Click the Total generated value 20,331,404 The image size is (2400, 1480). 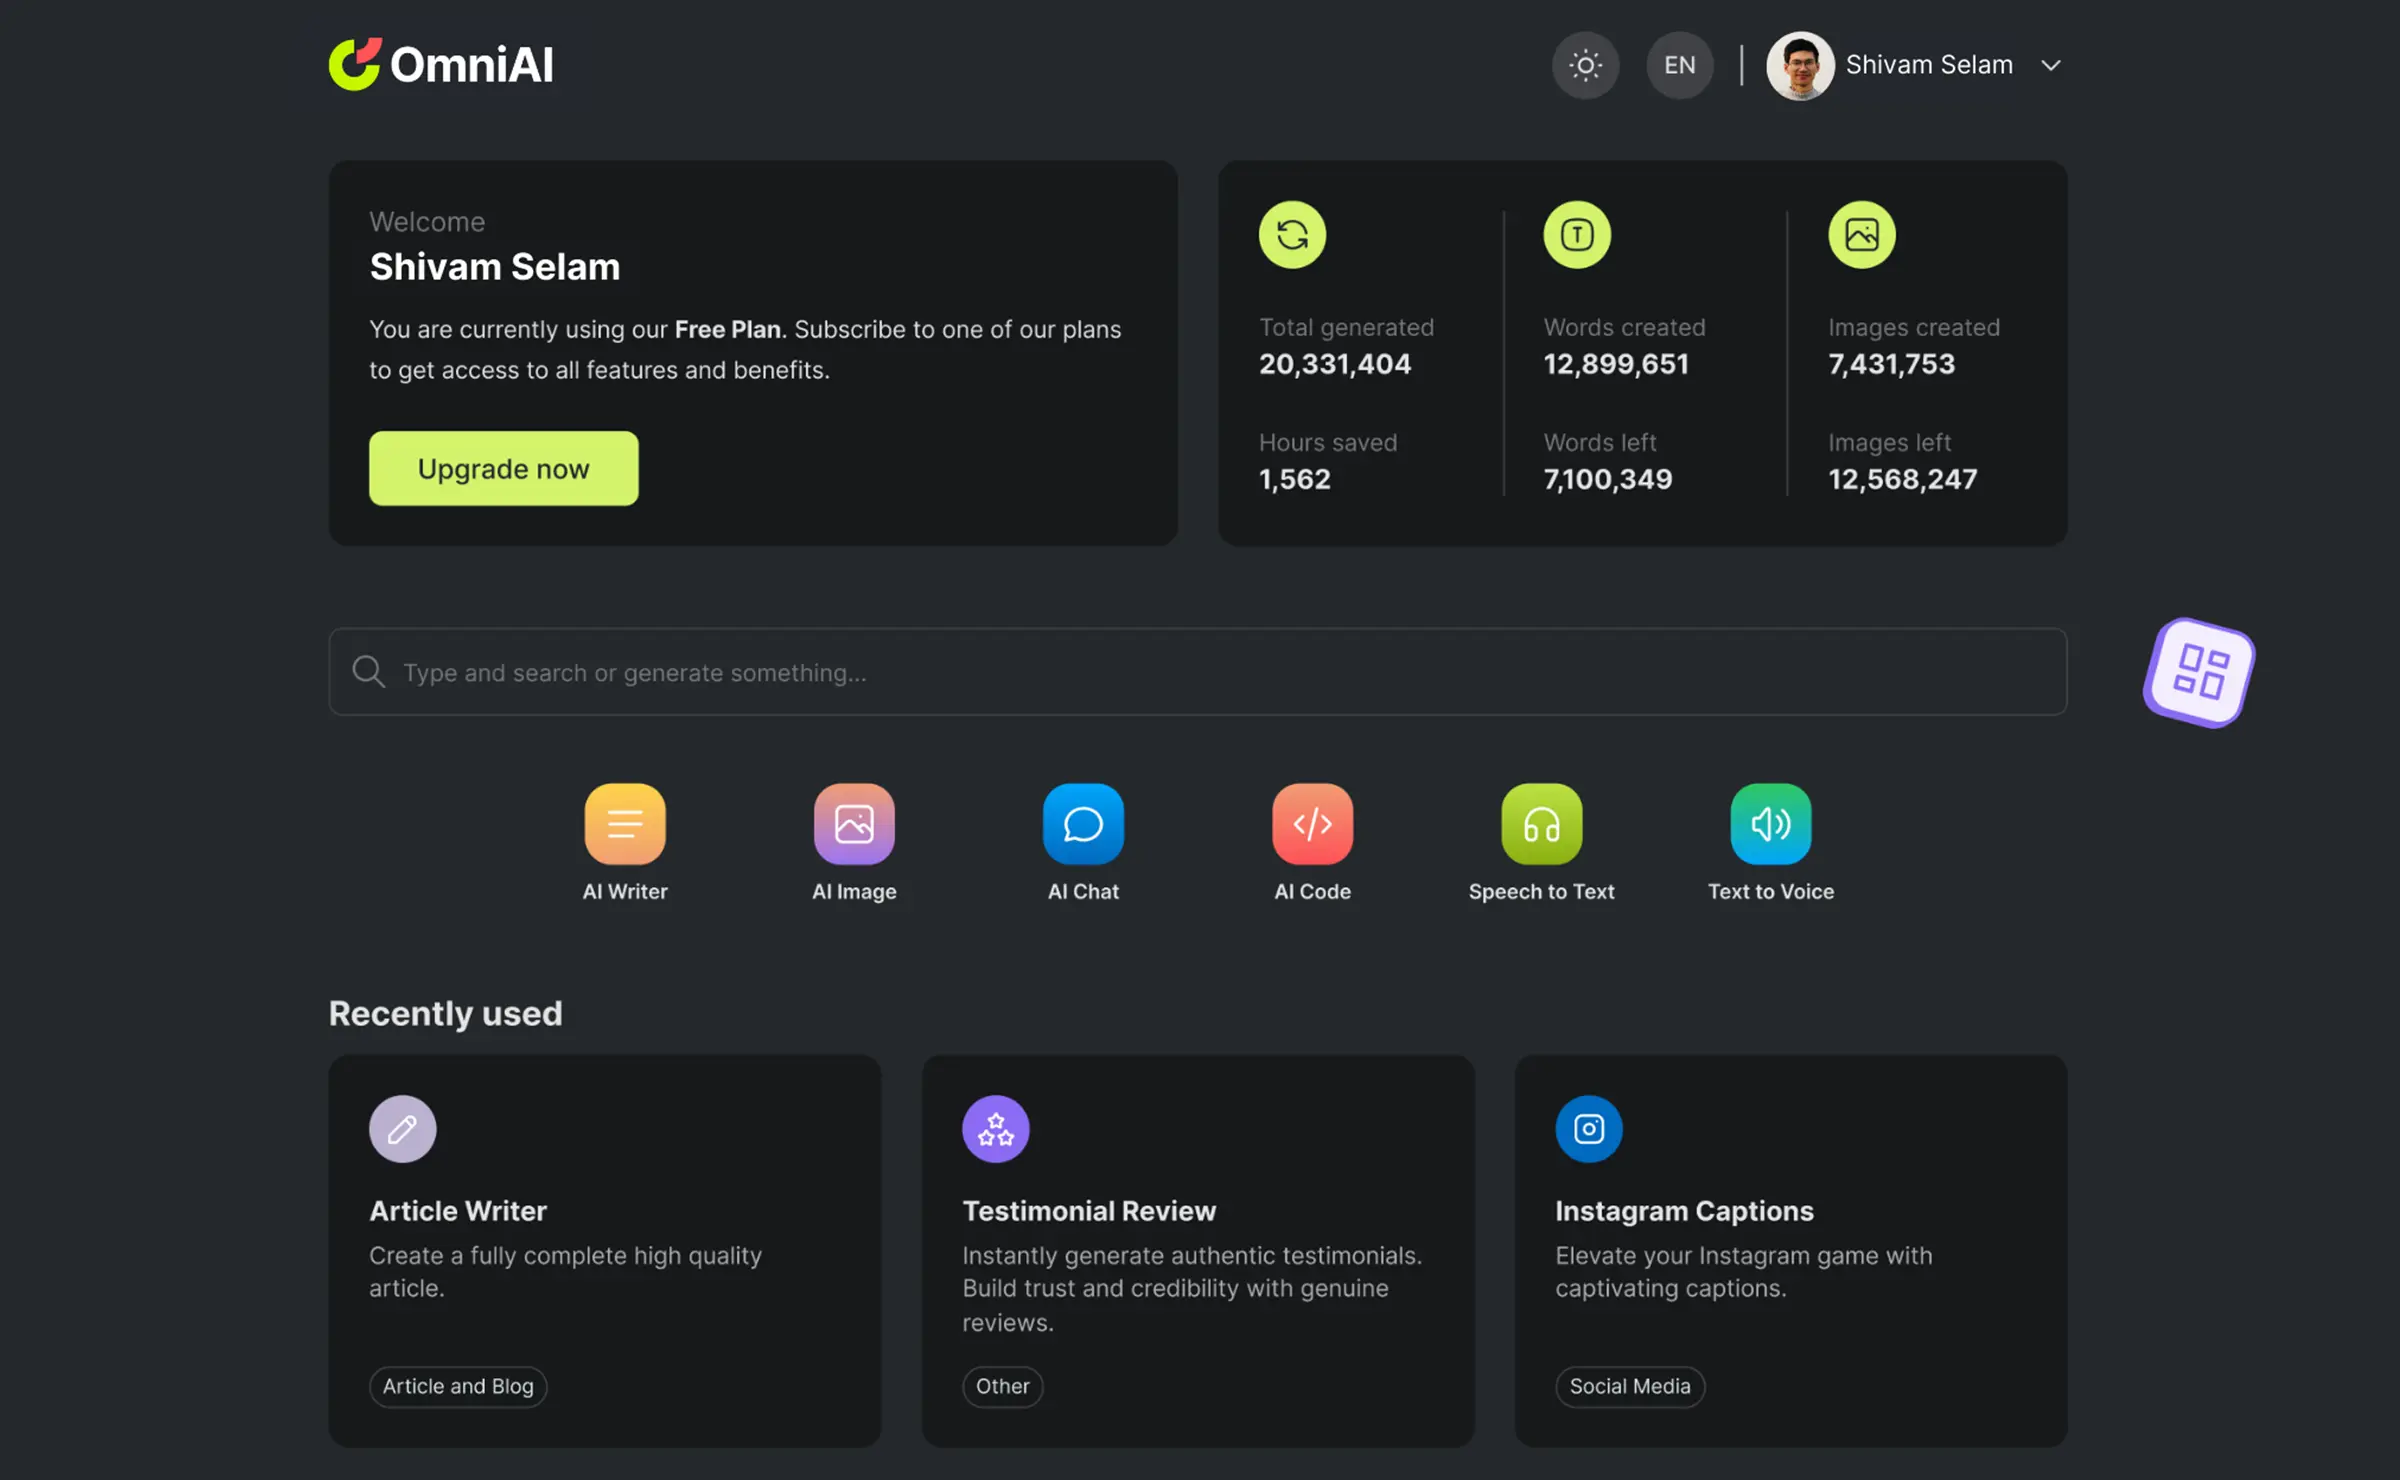(x=1335, y=364)
